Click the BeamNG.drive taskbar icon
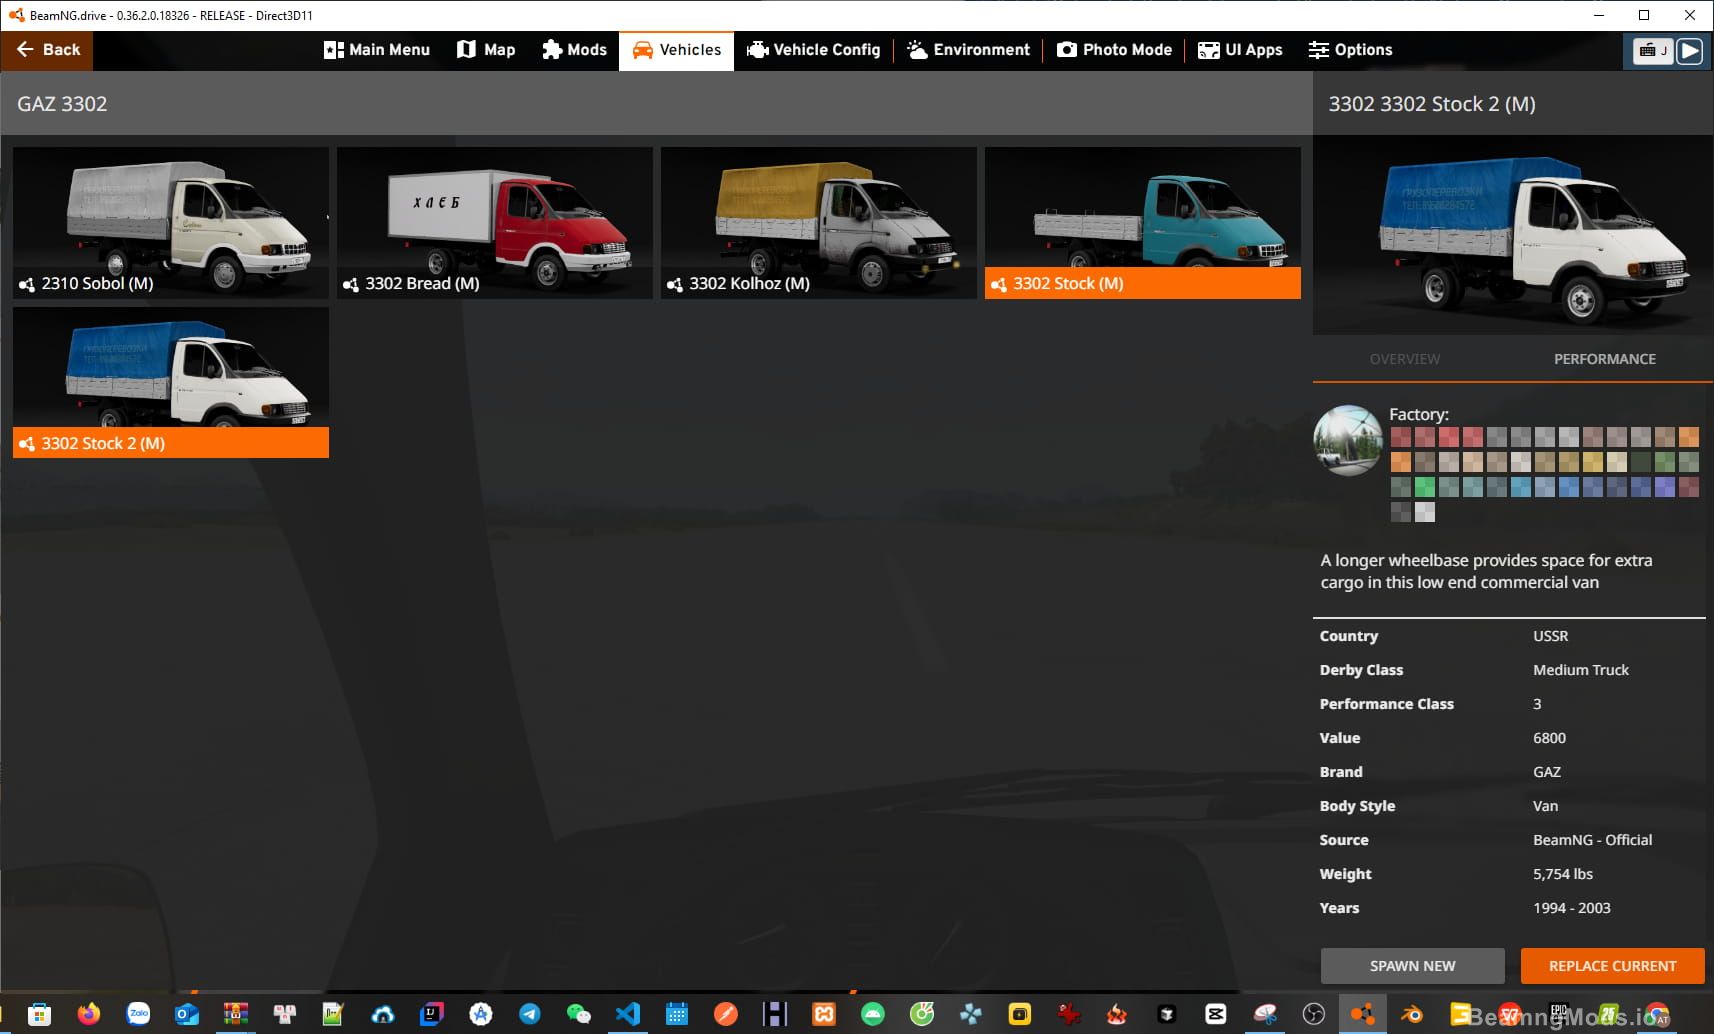This screenshot has width=1714, height=1034. [1362, 1014]
